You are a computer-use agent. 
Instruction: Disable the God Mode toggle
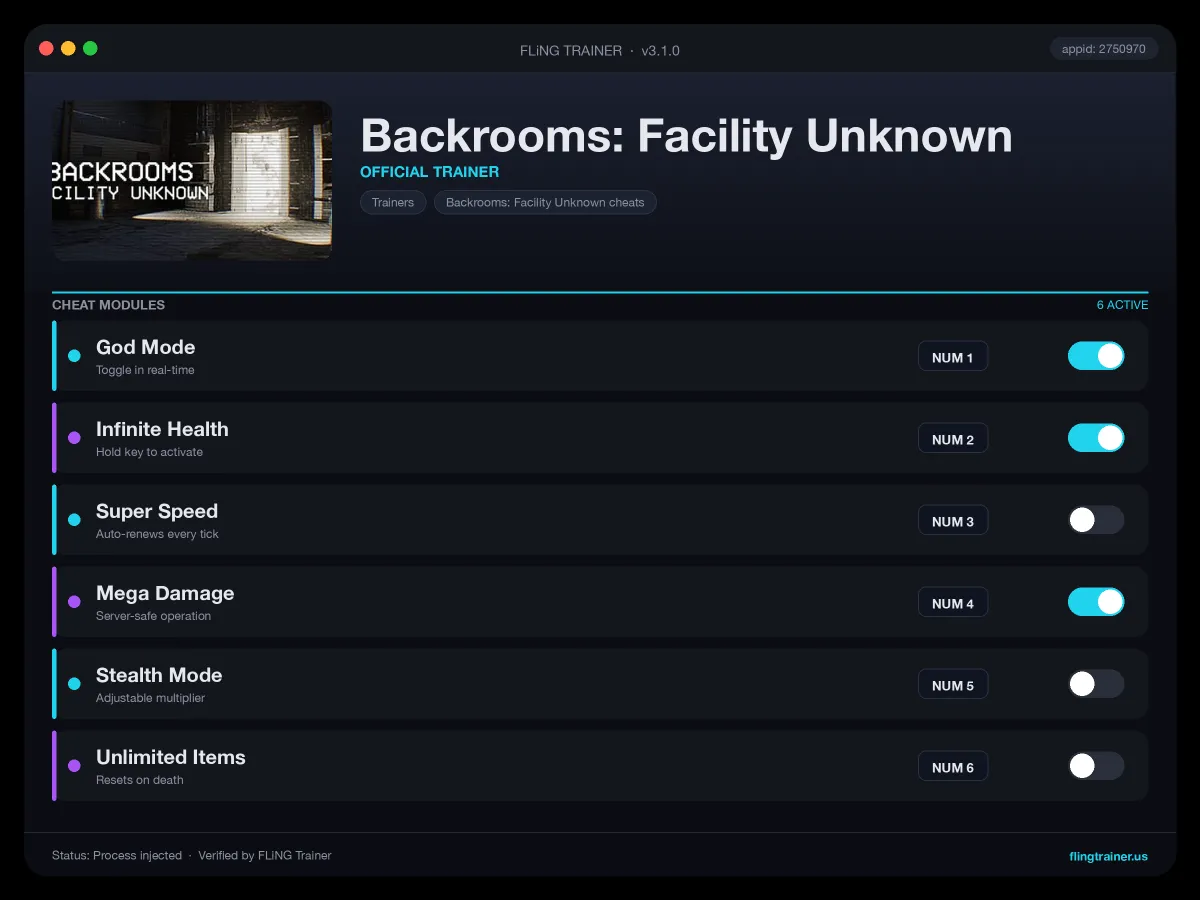[1096, 356]
